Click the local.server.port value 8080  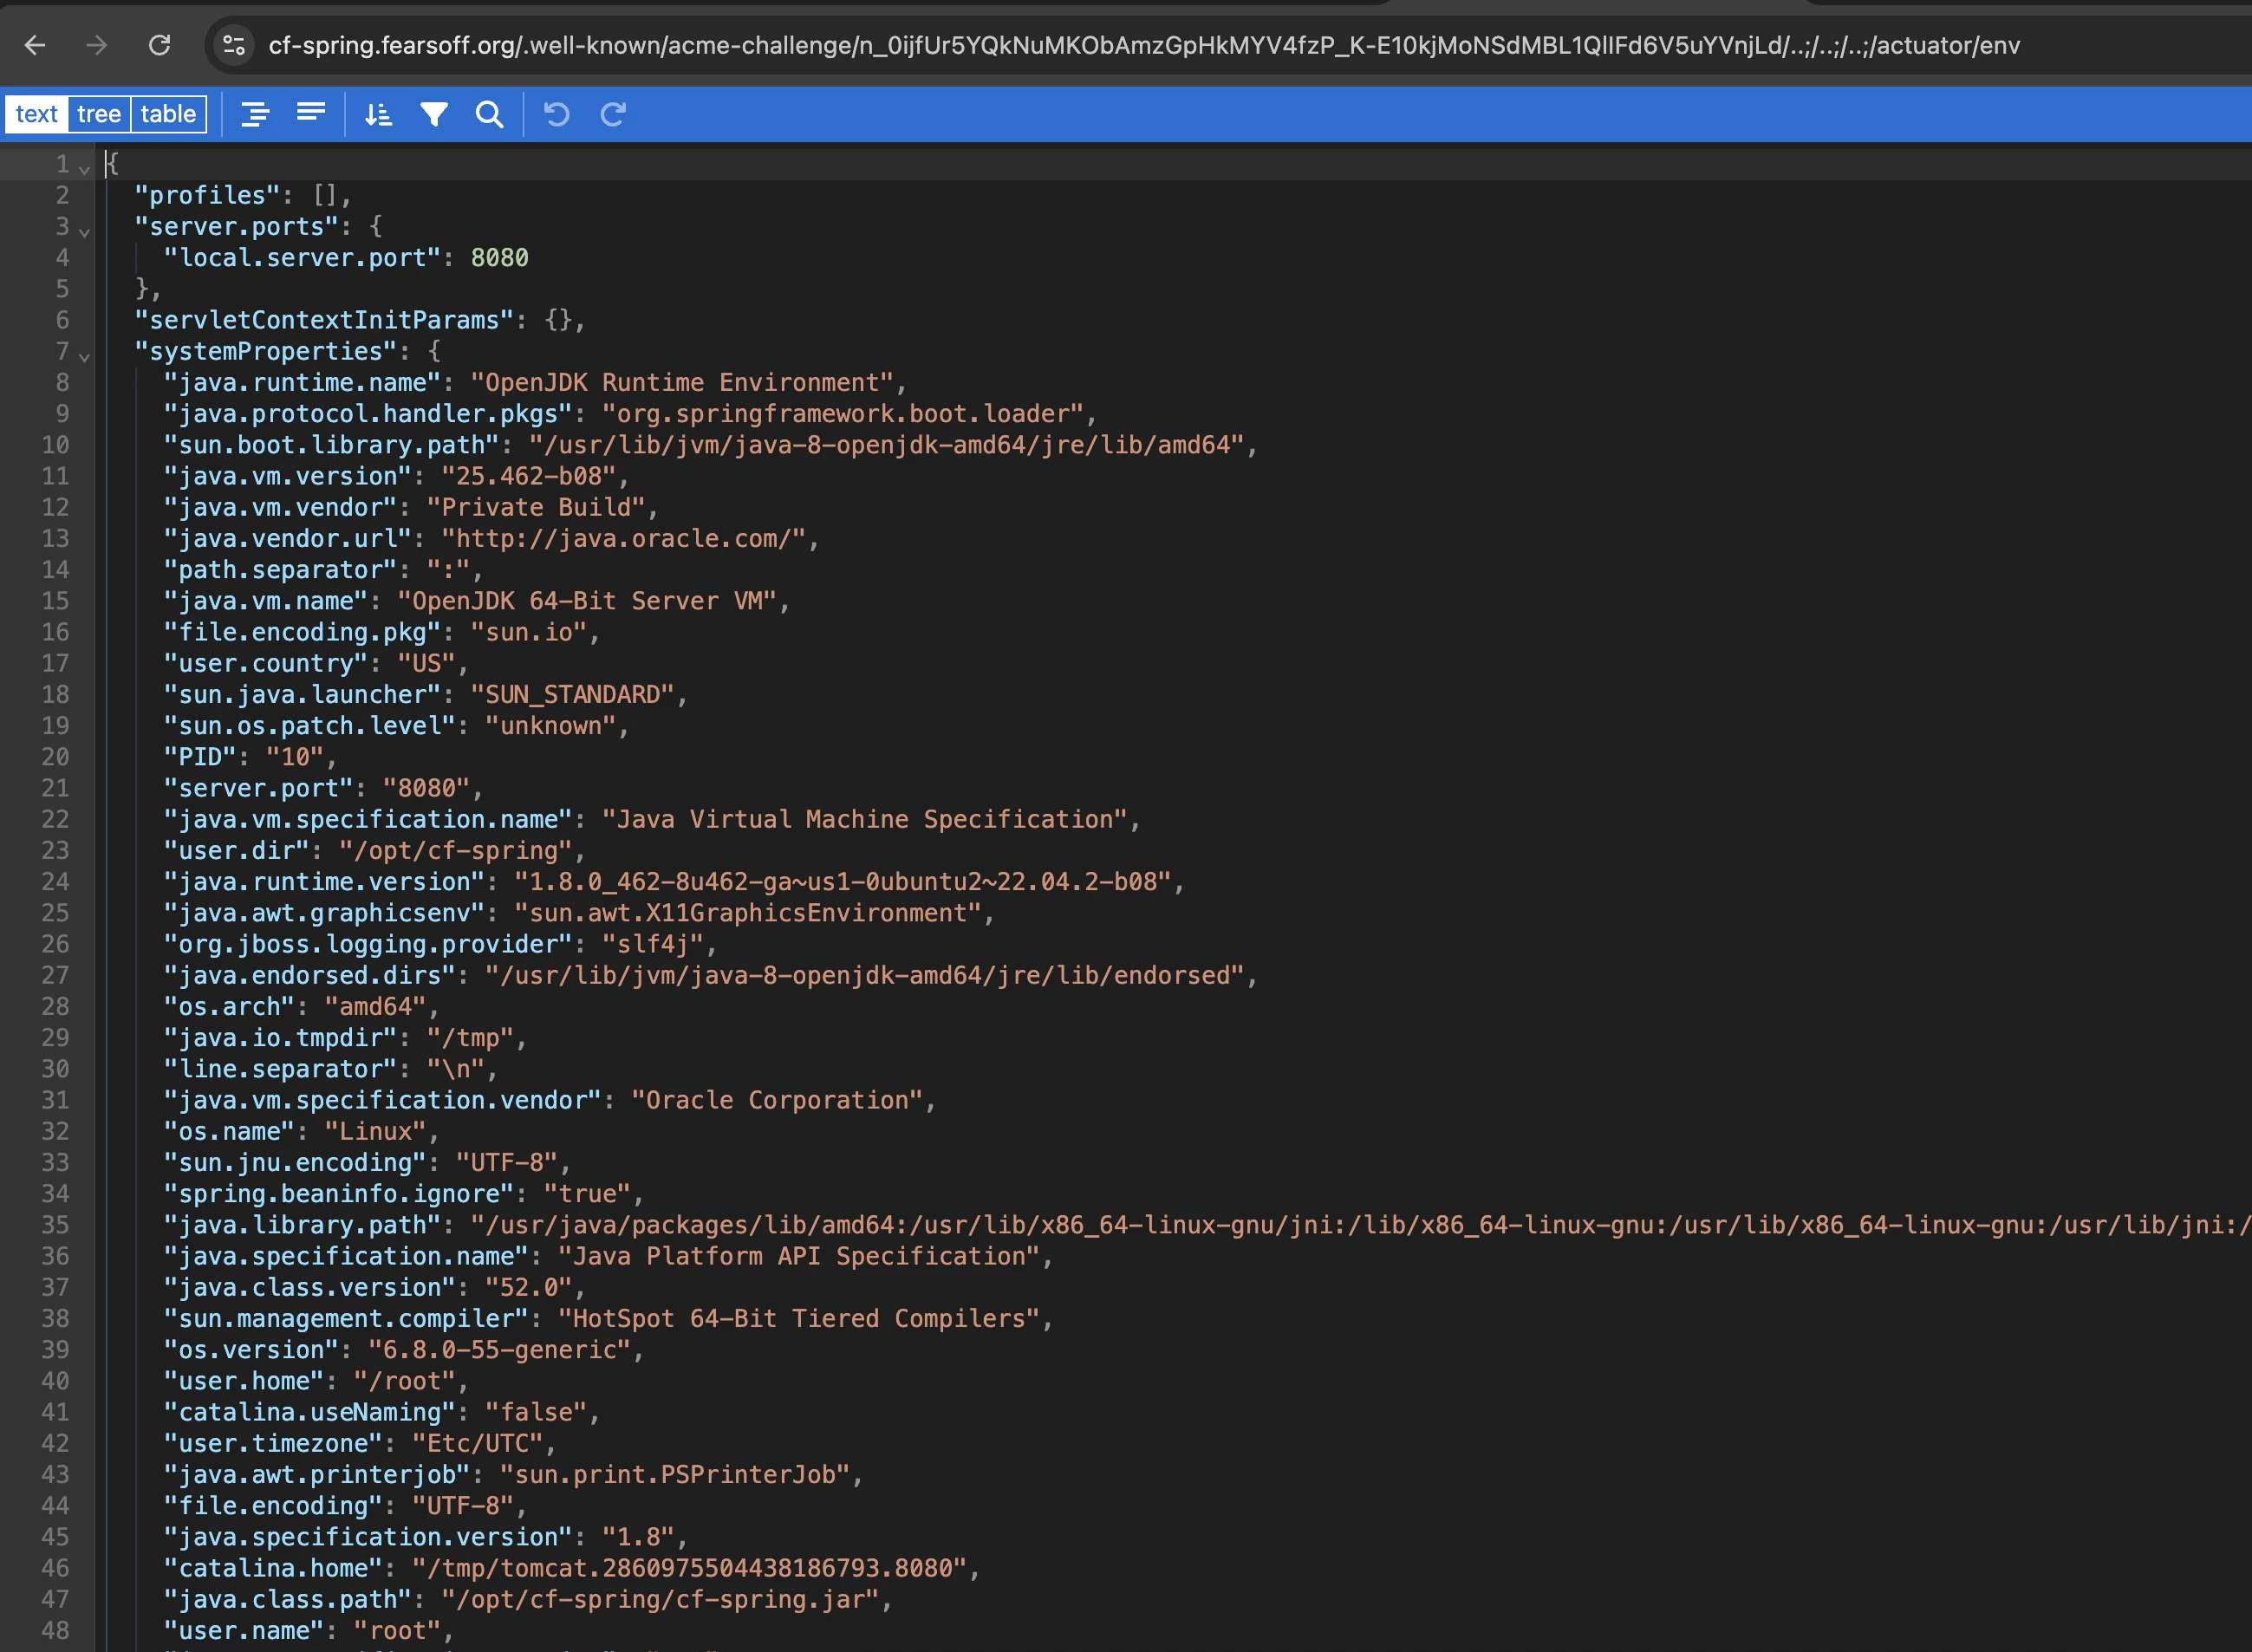(499, 258)
